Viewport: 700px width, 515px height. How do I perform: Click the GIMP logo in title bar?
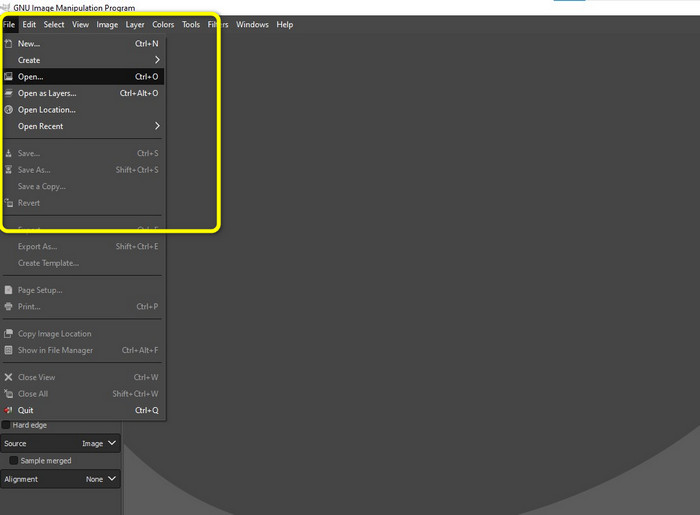pos(5,8)
